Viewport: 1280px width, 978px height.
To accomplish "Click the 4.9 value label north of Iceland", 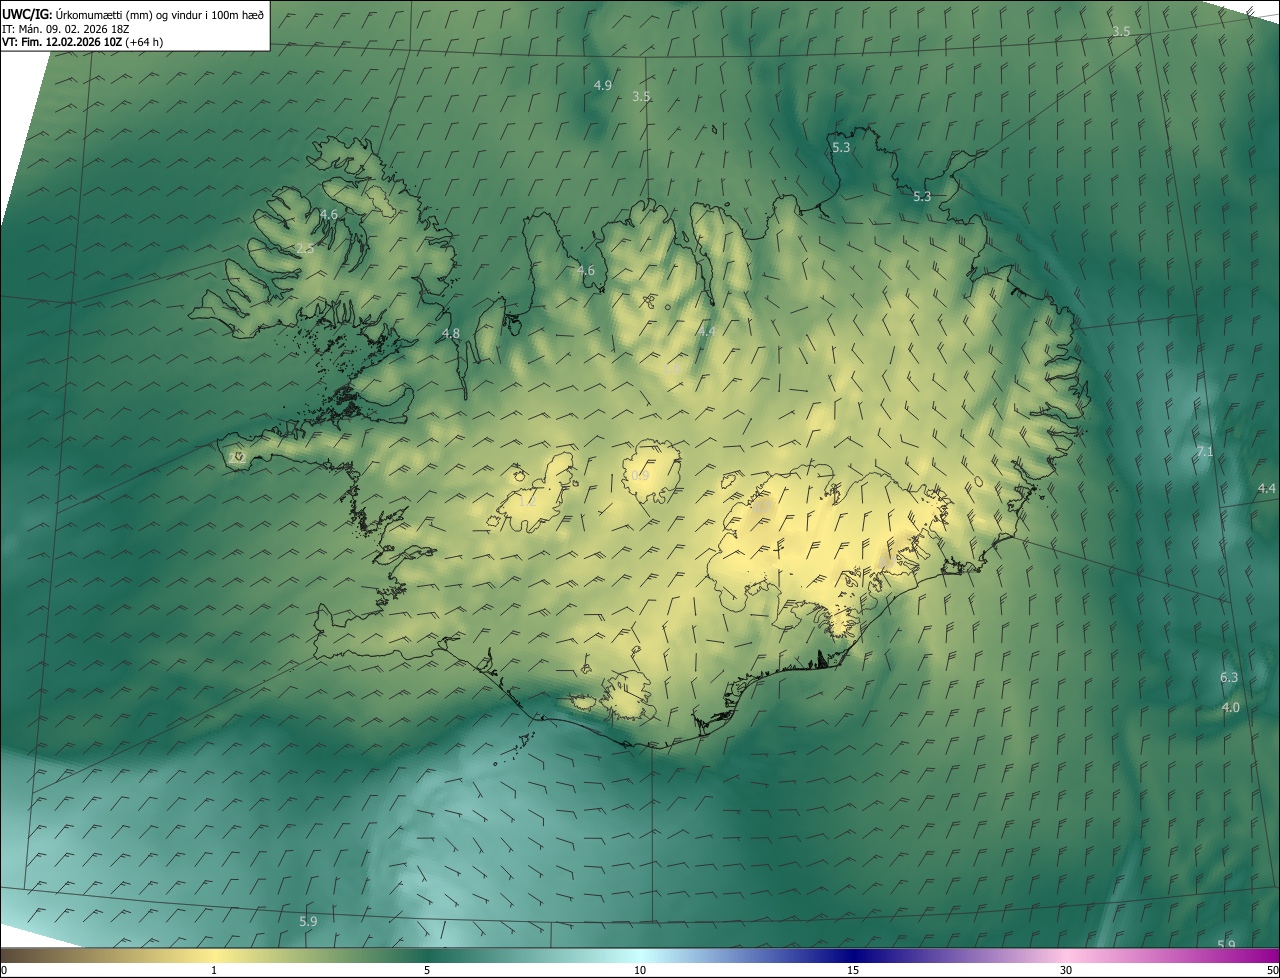I will click(x=602, y=86).
